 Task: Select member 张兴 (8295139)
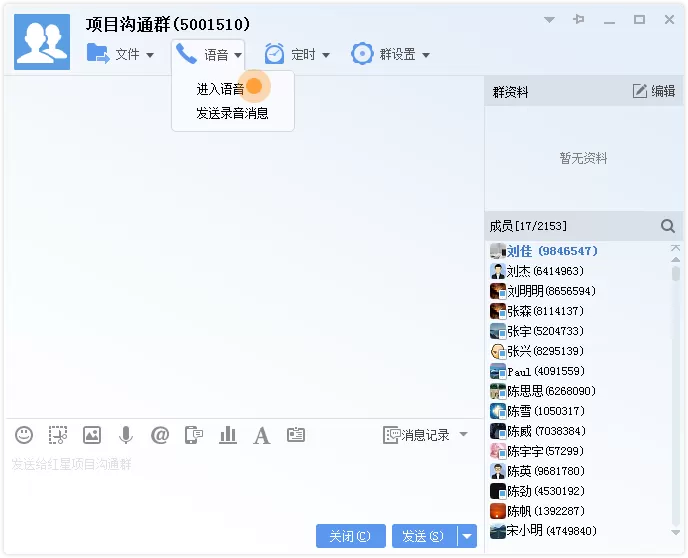579,351
